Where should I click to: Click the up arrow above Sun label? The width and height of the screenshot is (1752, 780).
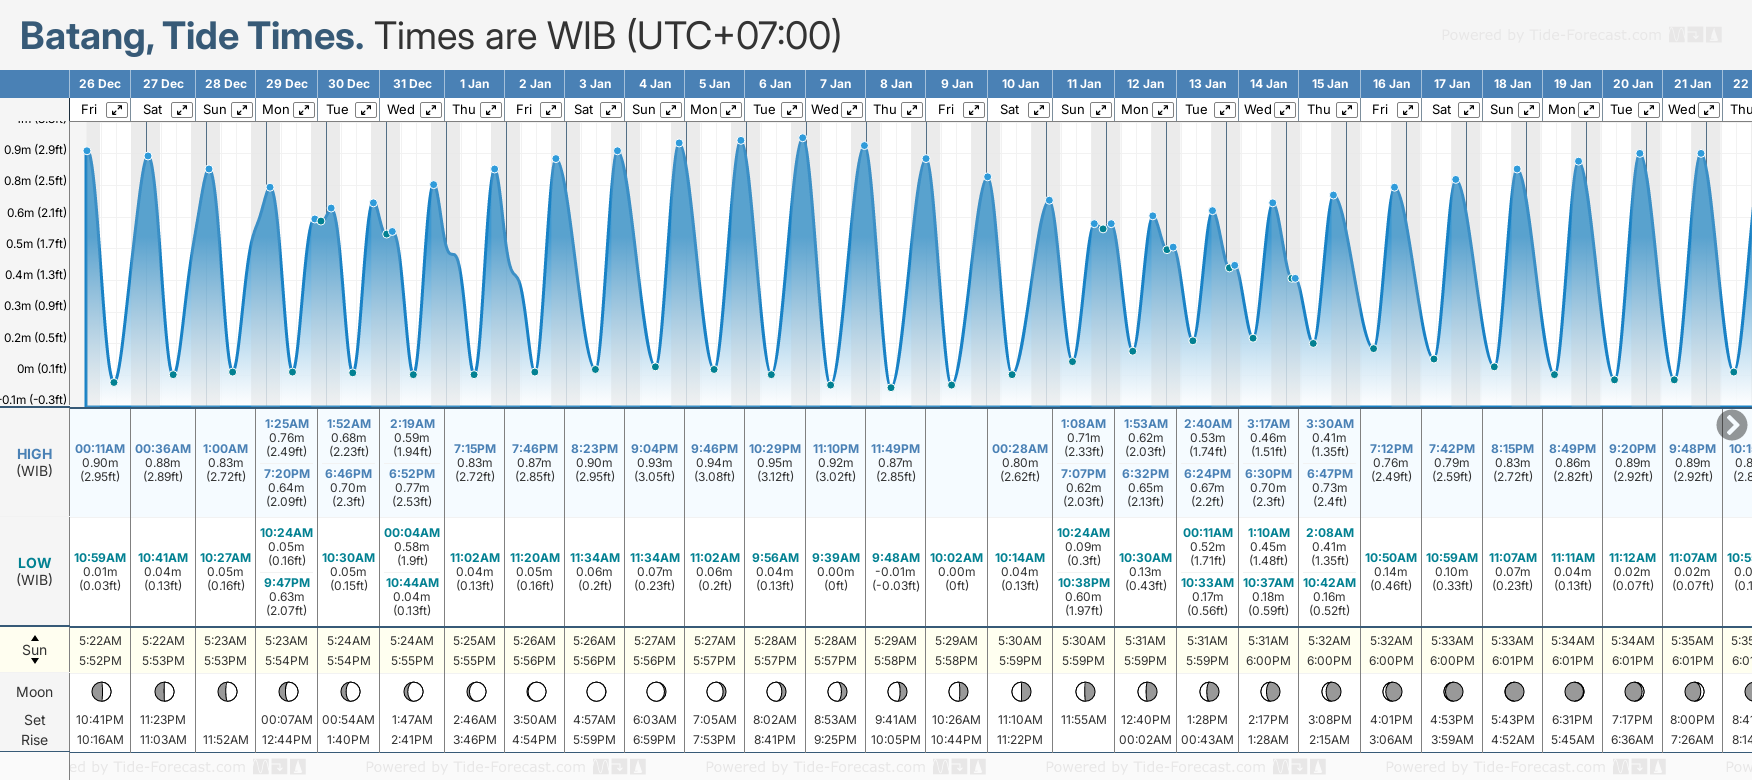pyautogui.click(x=35, y=637)
